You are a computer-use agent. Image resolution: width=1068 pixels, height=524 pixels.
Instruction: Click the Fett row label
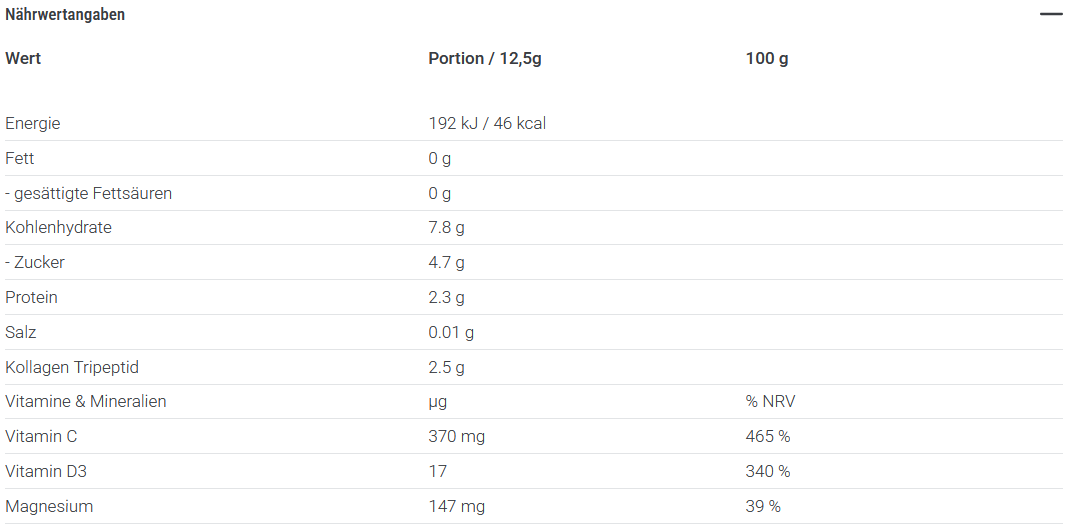[20, 158]
